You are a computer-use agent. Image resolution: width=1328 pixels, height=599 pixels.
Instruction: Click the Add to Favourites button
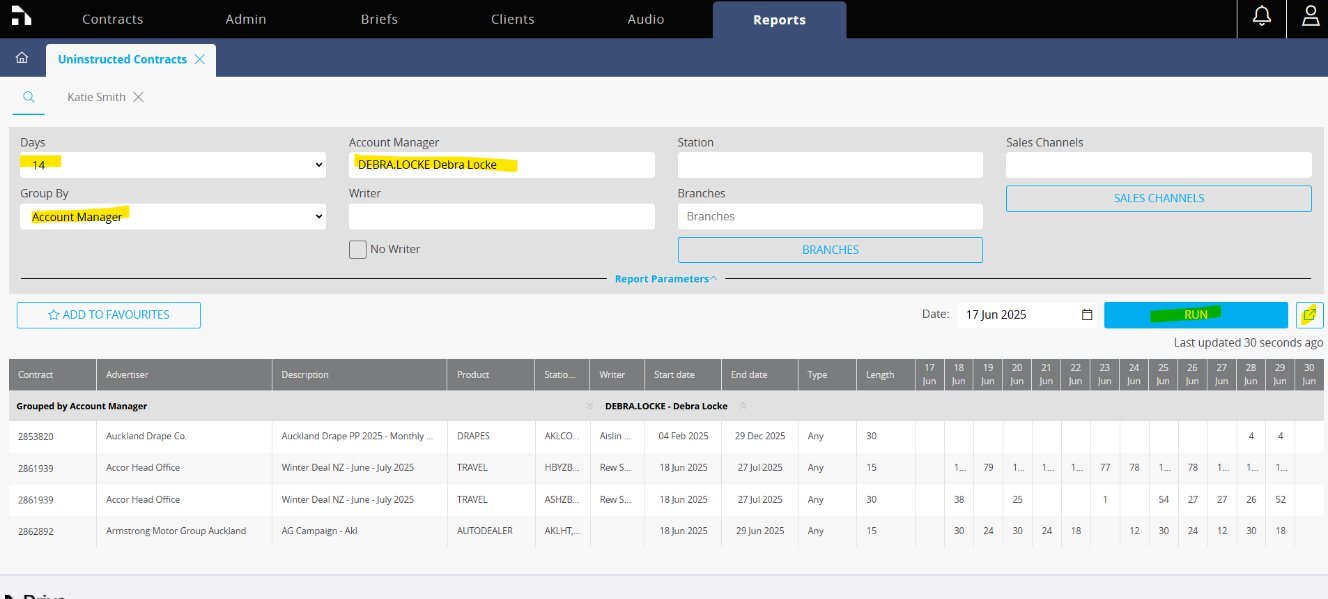coord(109,315)
